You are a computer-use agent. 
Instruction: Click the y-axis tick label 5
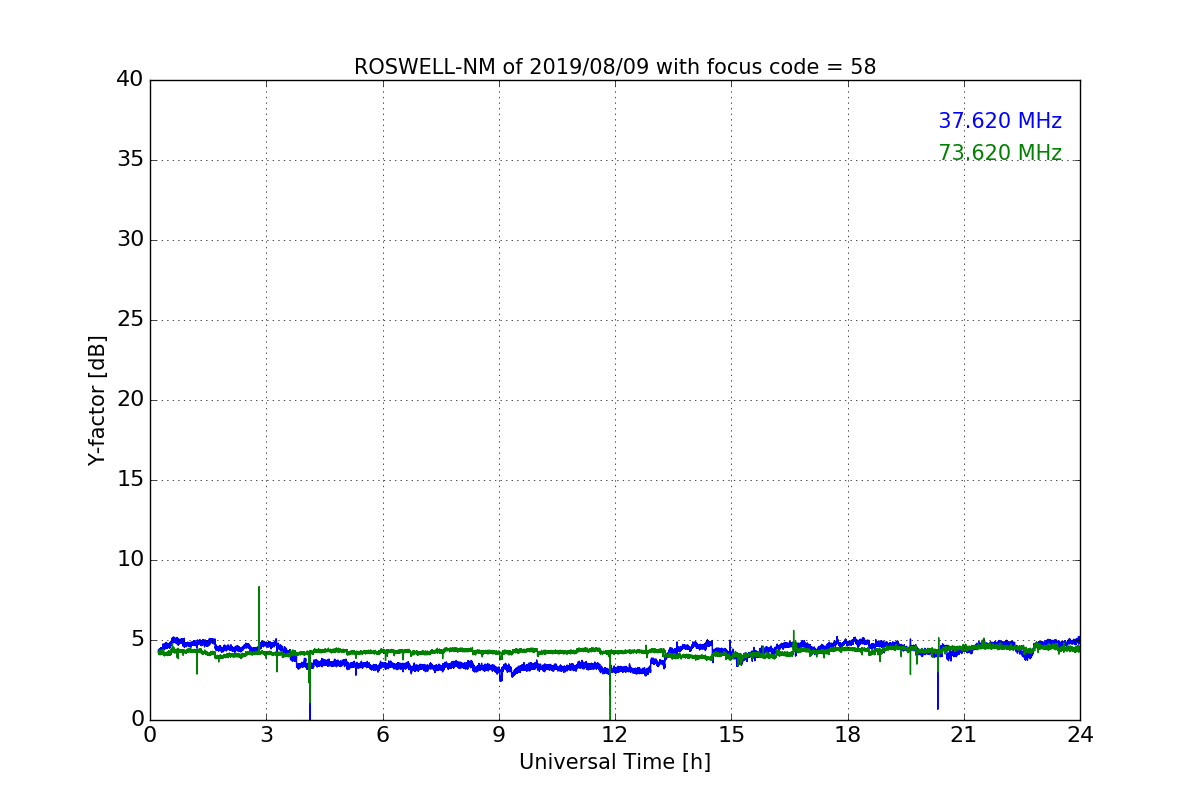pos(137,640)
